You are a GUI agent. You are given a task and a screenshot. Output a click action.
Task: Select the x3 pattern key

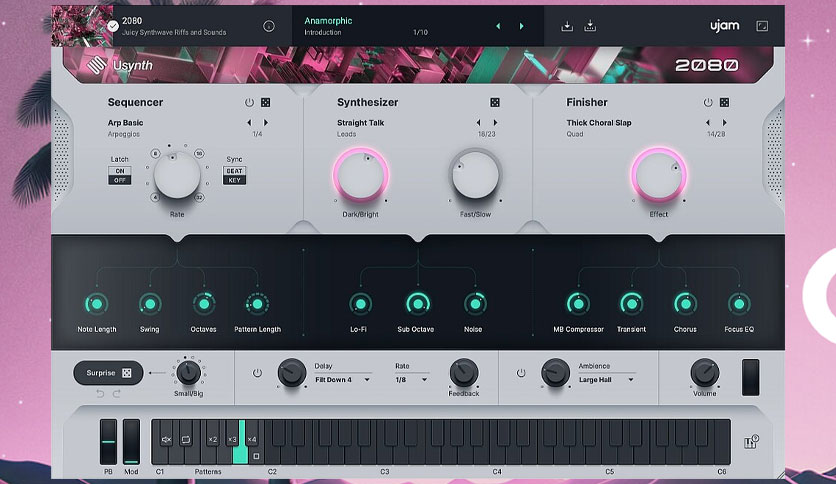(232, 440)
